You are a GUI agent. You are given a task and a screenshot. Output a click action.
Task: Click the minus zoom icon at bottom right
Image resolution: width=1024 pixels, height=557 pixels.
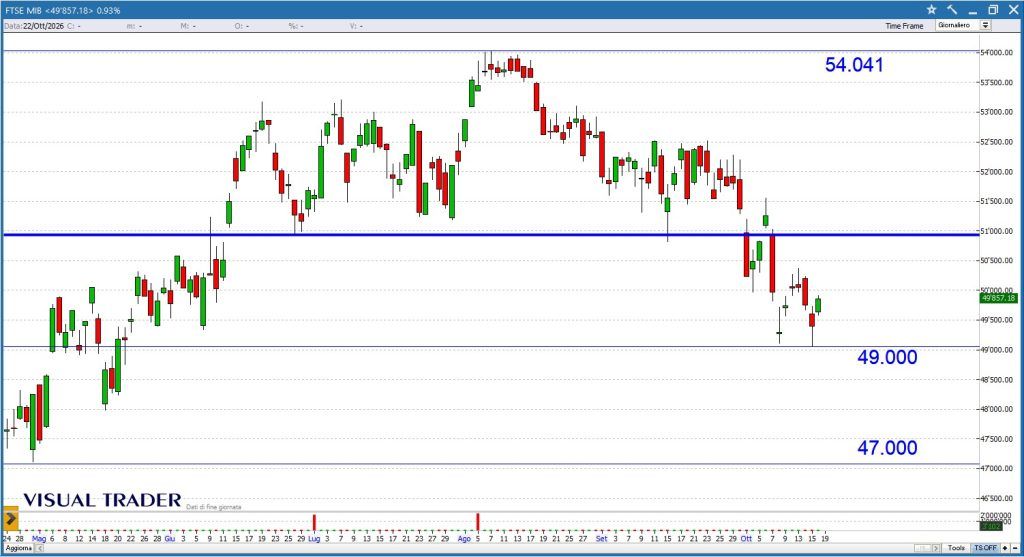click(x=1015, y=548)
